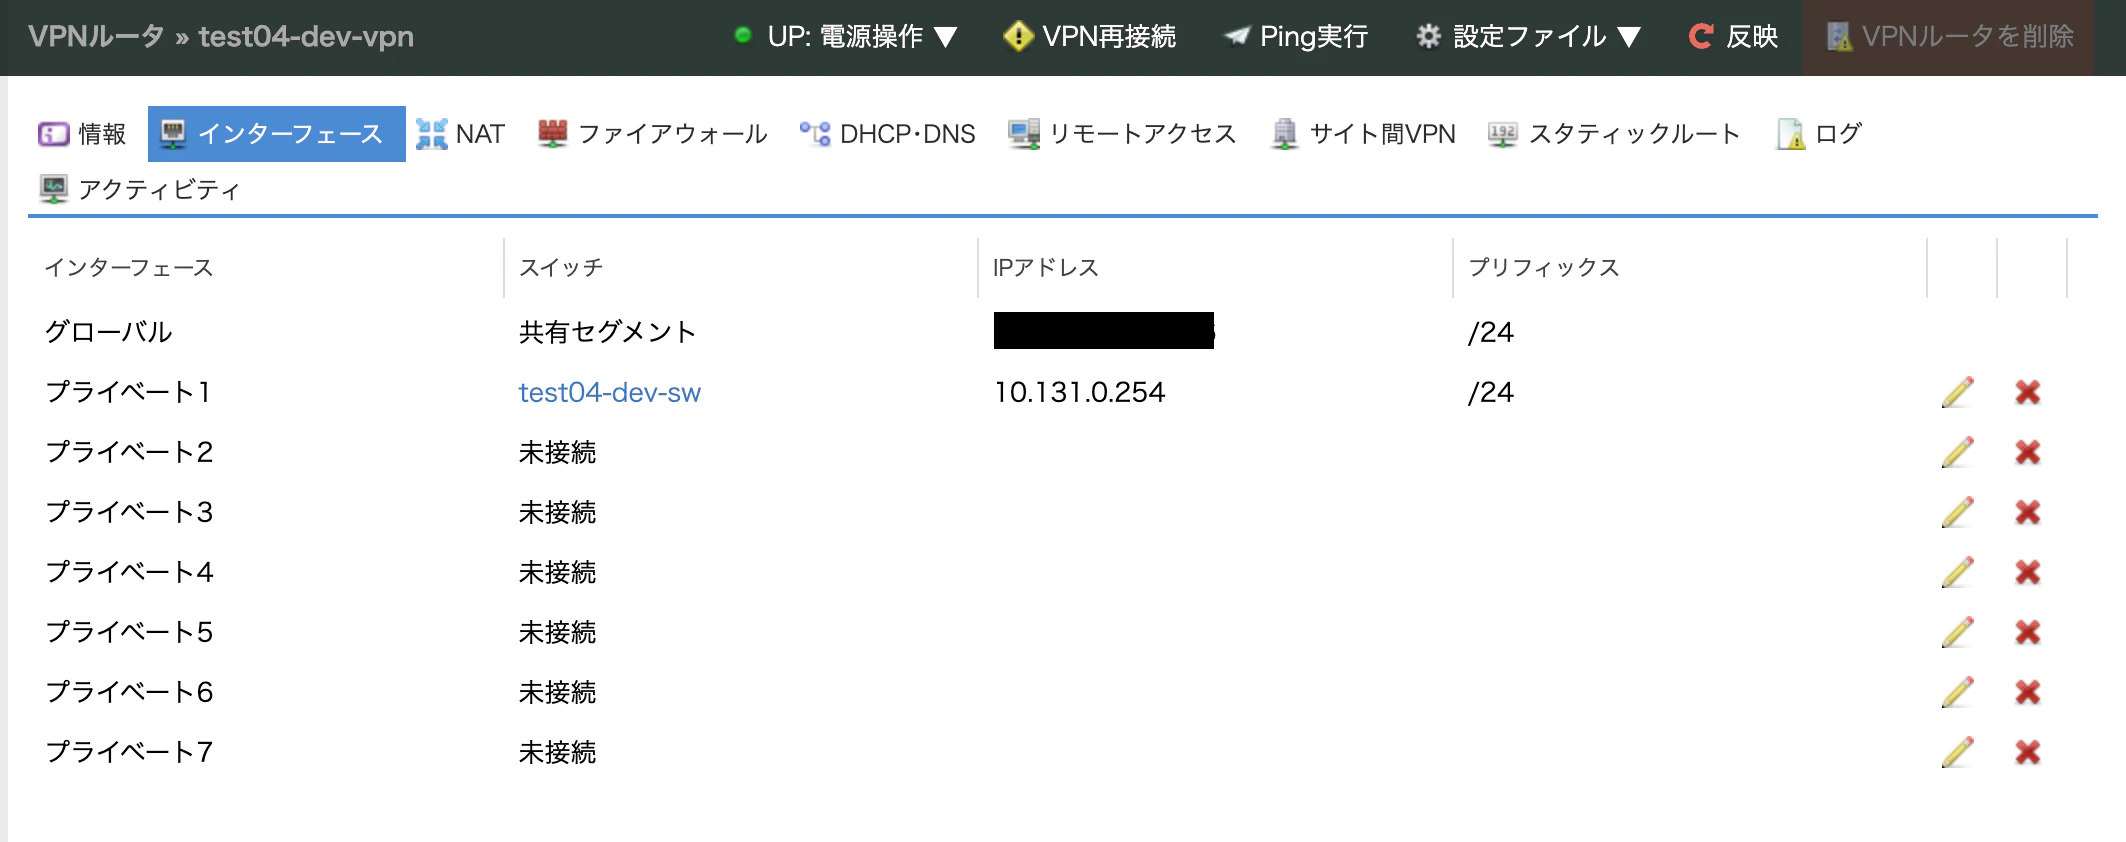Click the pencil icon for プライベート3
Viewport: 2126px width, 842px height.
(1957, 512)
